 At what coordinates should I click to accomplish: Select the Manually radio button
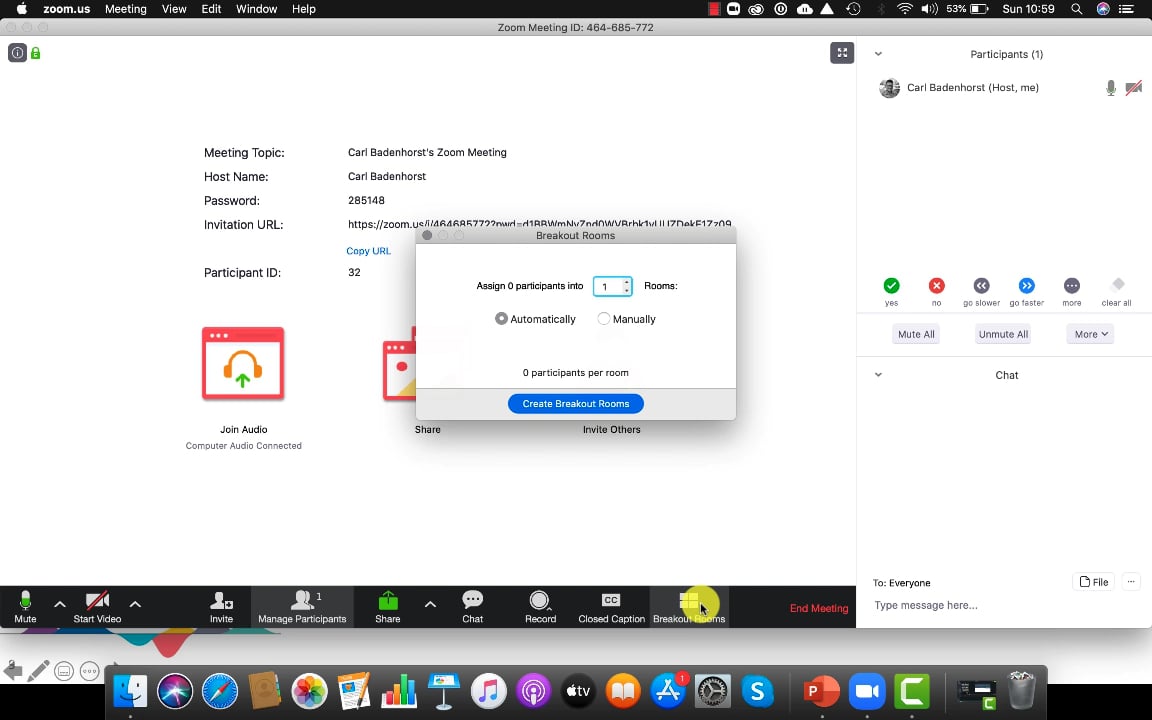click(x=604, y=319)
